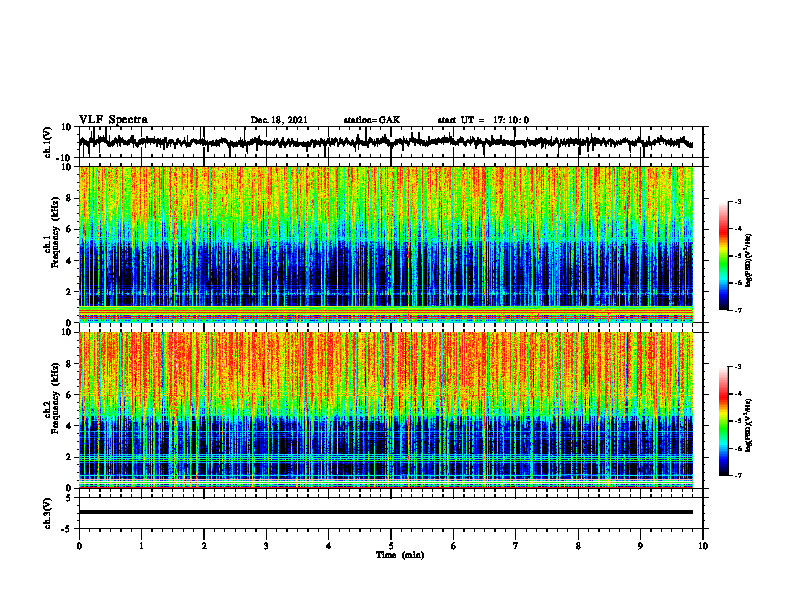Screen dimensions: 792x612
Task: Click the 'station=GAK' header label
Action: [372, 120]
